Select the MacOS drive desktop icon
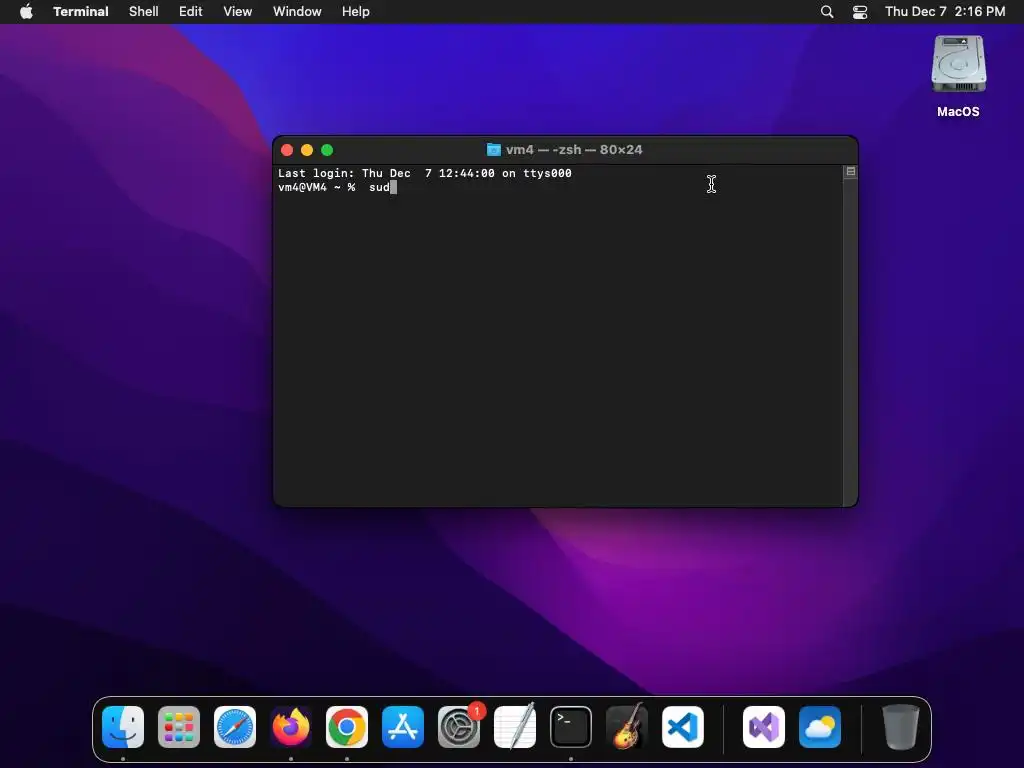This screenshot has height=768, width=1024. coord(958,76)
